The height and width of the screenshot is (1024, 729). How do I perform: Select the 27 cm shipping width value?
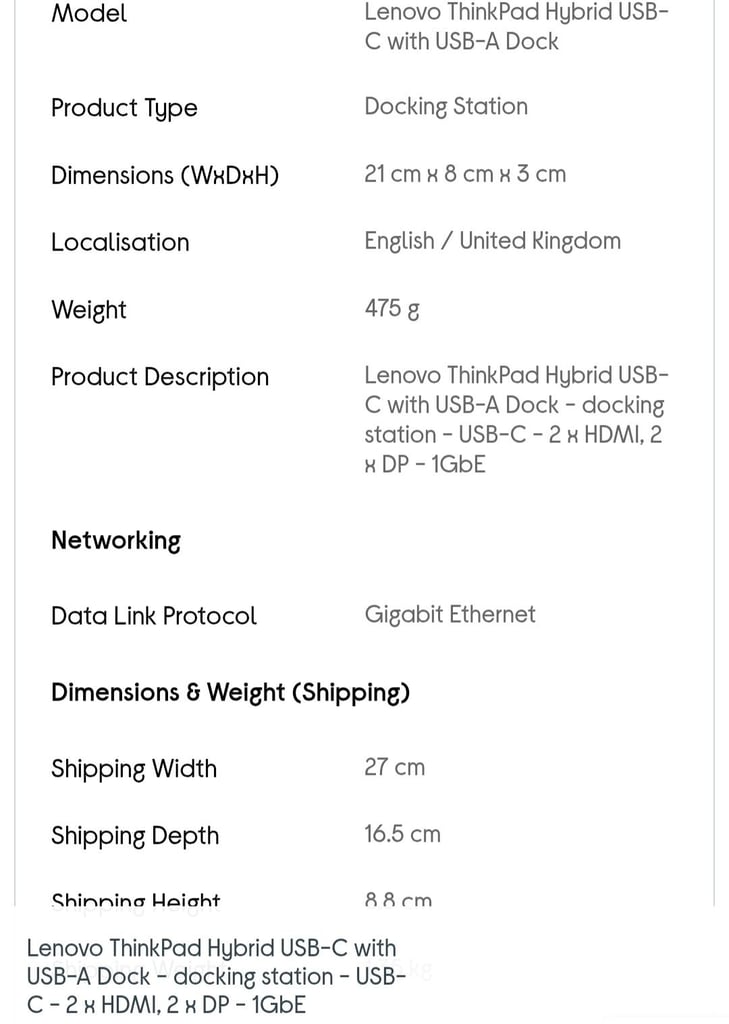pos(395,767)
